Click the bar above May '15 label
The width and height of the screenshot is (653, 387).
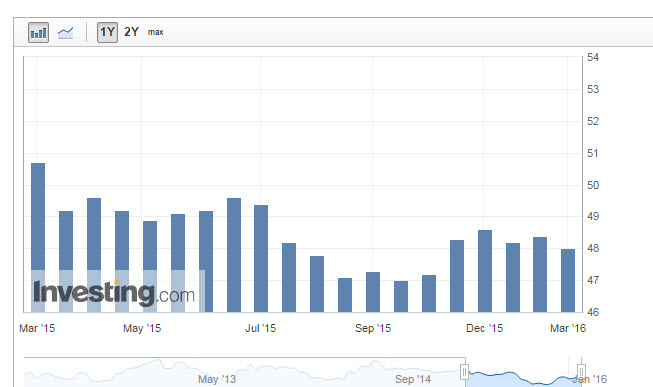(150, 266)
